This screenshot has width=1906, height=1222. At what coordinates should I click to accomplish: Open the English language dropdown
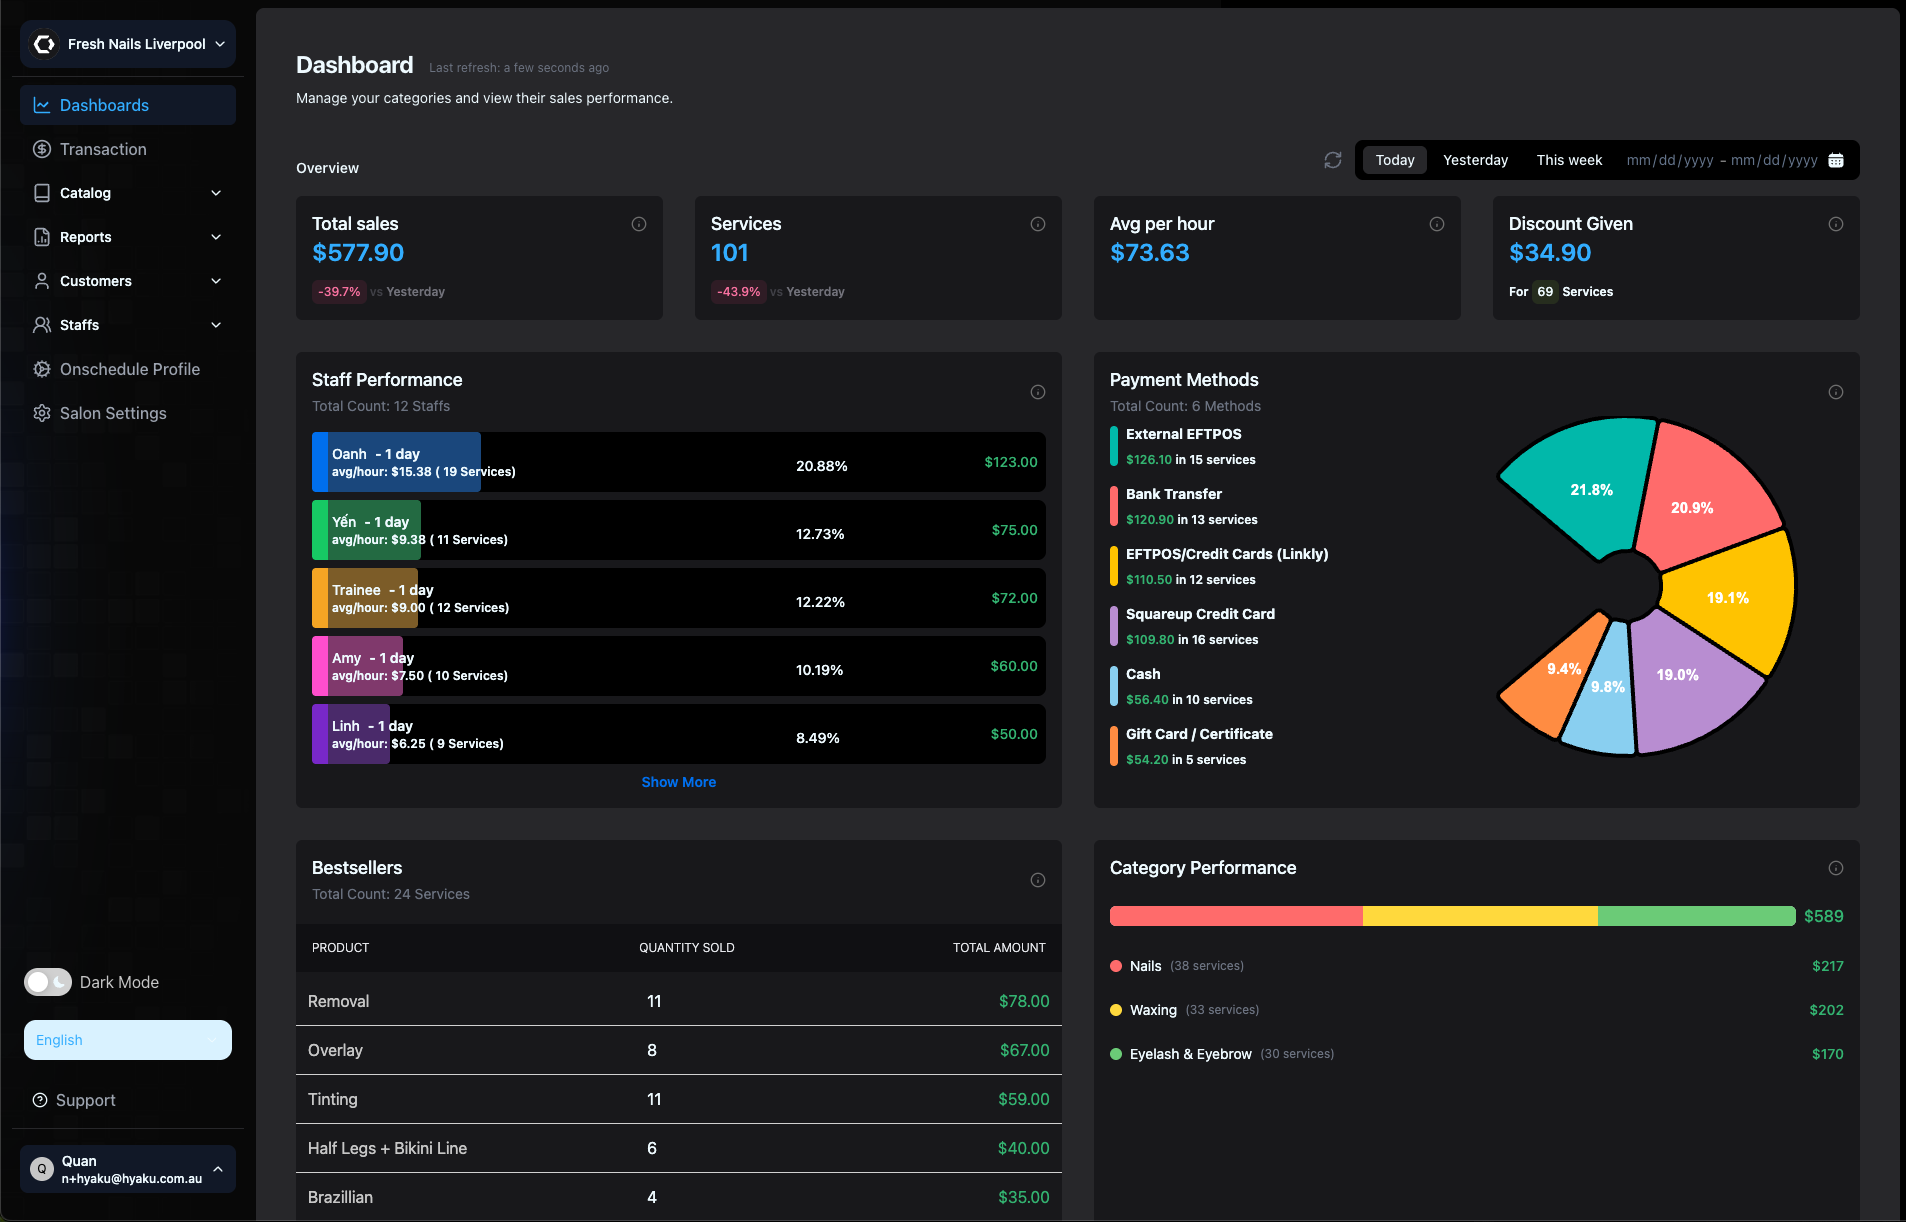pyautogui.click(x=128, y=1040)
